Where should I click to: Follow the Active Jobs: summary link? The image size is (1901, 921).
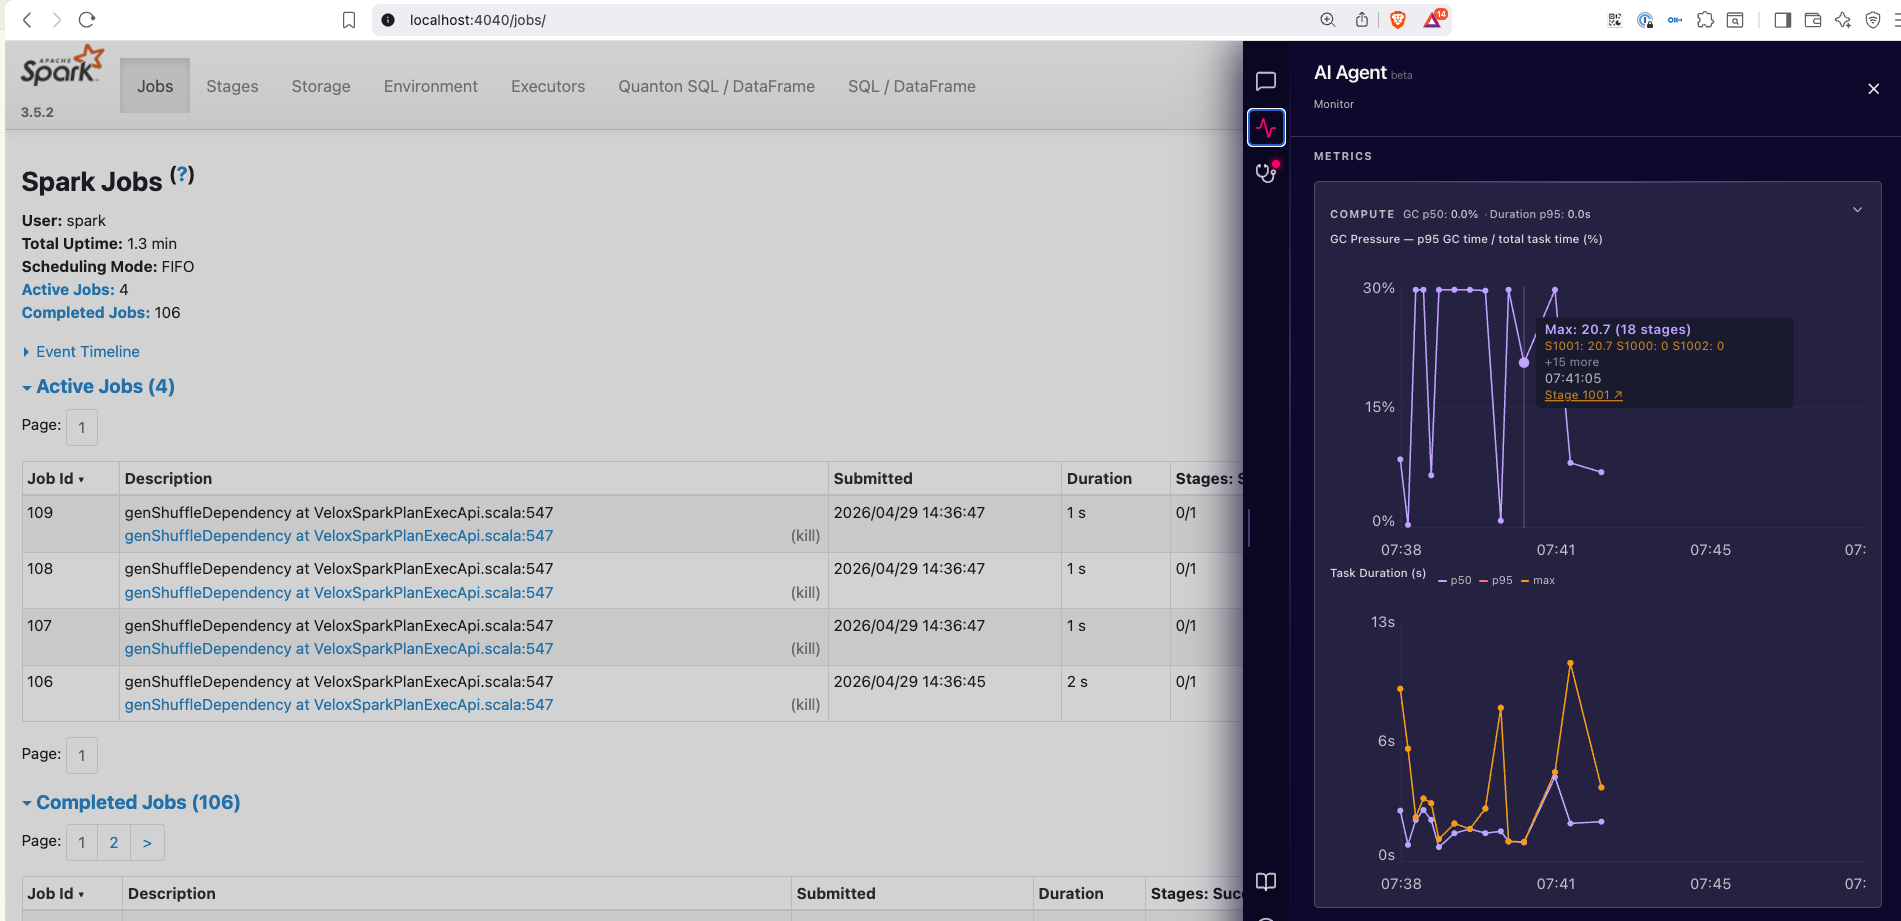[x=68, y=290]
